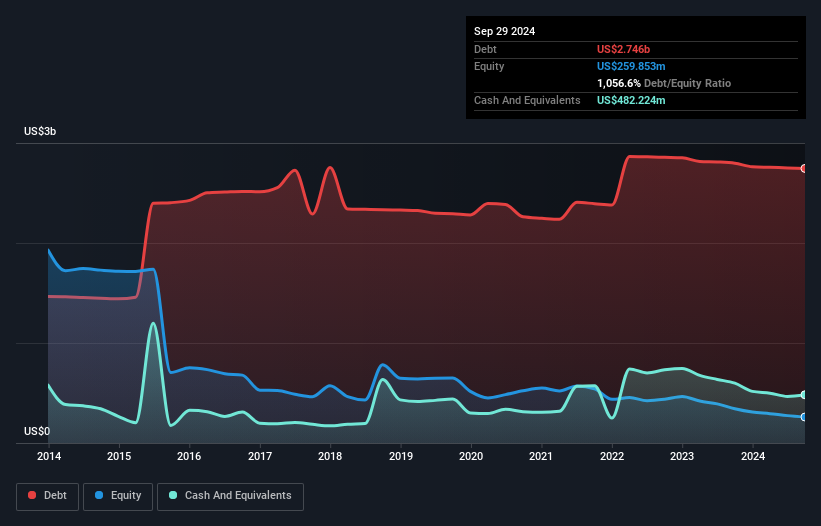Click the red Debt legend dot
Image resolution: width=821 pixels, height=526 pixels.
pyautogui.click(x=32, y=495)
